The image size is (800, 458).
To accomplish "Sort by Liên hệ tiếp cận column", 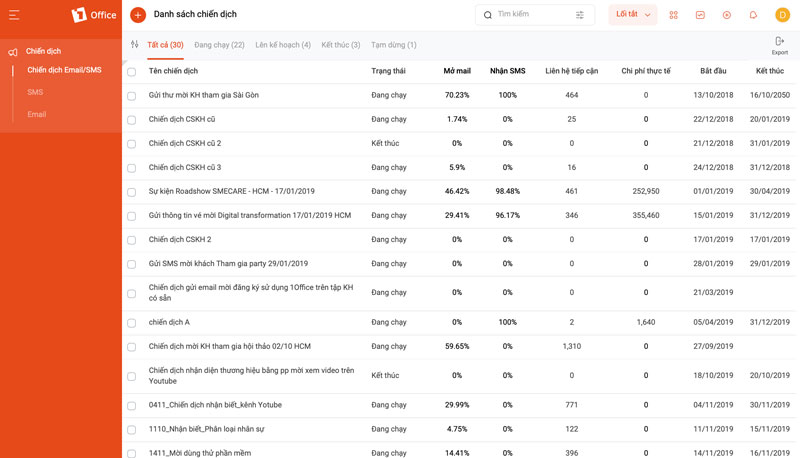I will click(571, 71).
